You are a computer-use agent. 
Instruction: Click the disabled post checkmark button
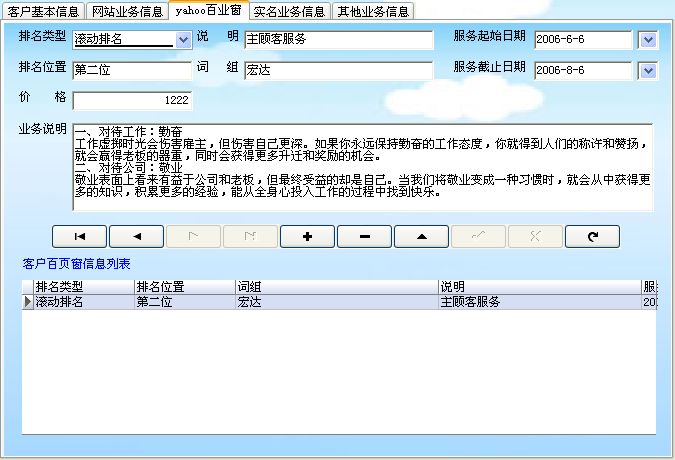478,236
